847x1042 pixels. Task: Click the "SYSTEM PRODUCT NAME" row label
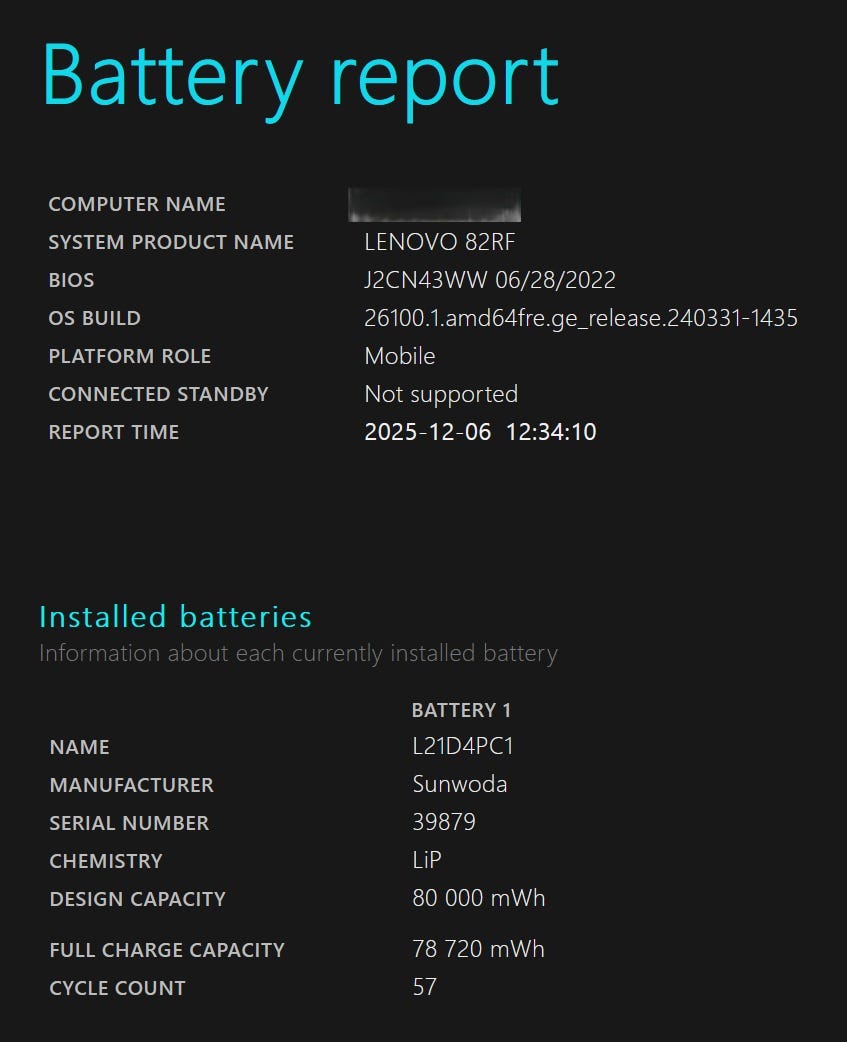pos(171,242)
